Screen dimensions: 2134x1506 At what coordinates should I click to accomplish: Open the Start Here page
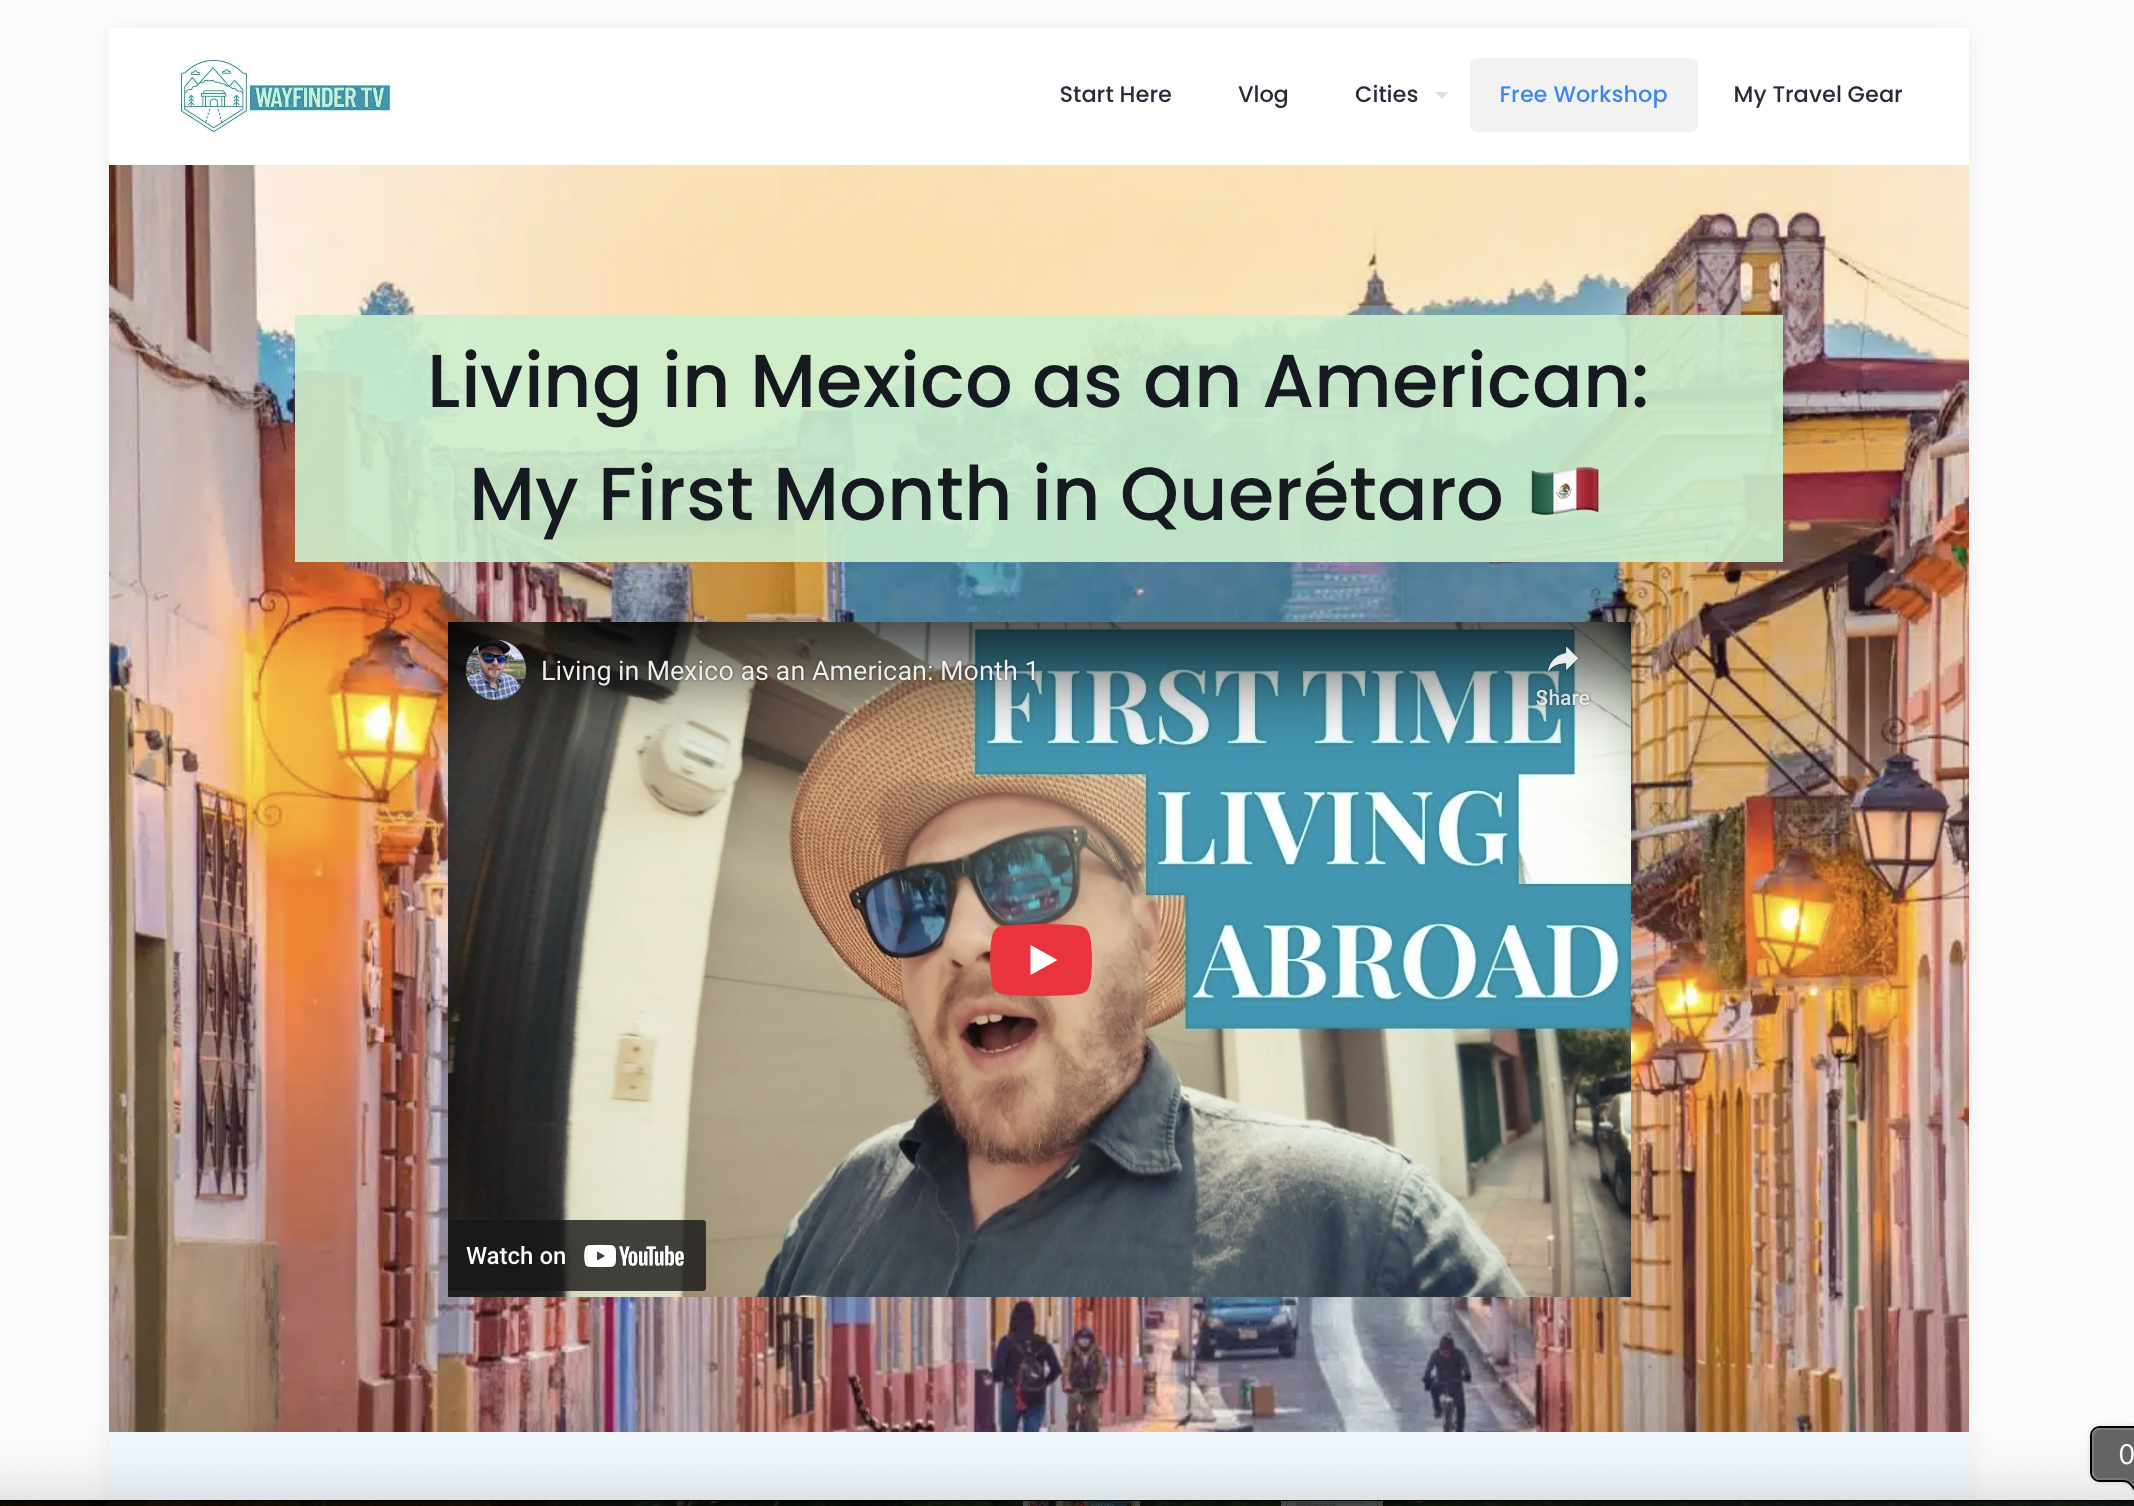tap(1115, 94)
